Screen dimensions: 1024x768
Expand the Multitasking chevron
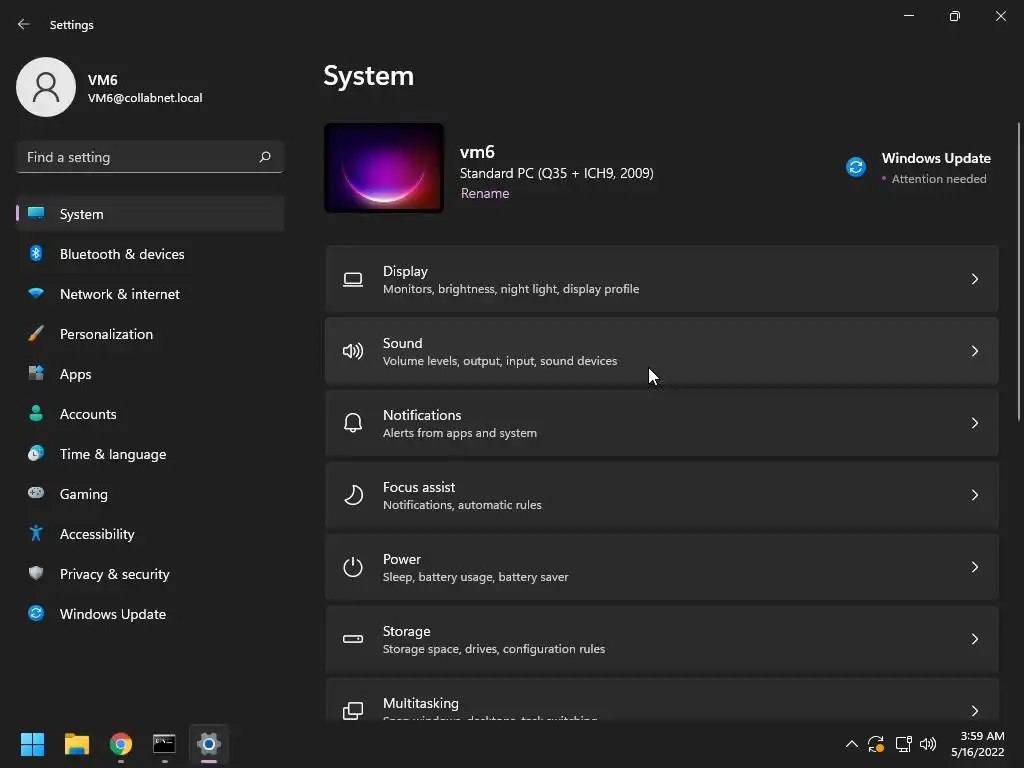tap(974, 711)
